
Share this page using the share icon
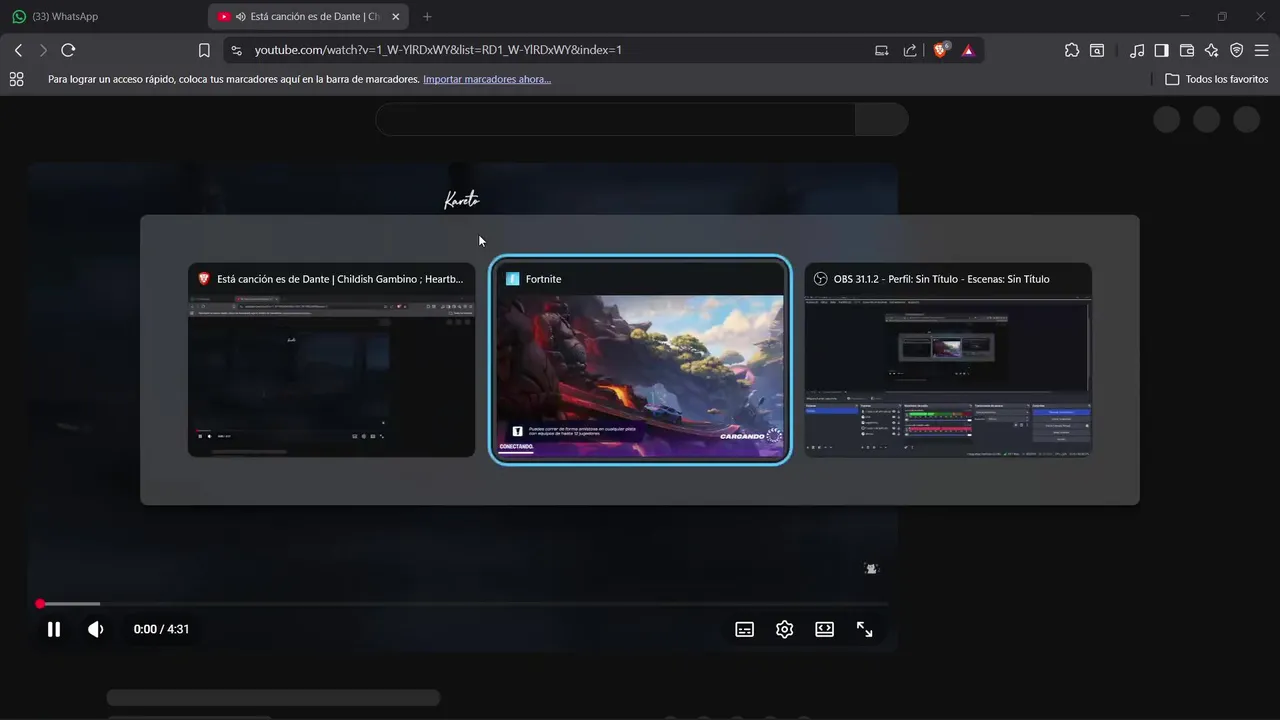(x=910, y=50)
